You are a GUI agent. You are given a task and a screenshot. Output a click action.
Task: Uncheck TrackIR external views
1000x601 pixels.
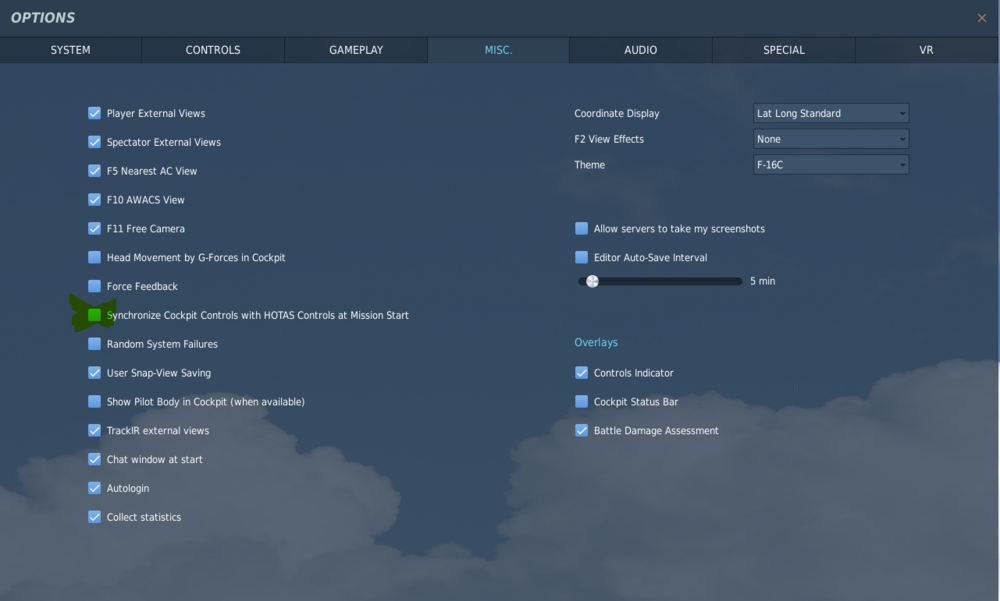[94, 430]
